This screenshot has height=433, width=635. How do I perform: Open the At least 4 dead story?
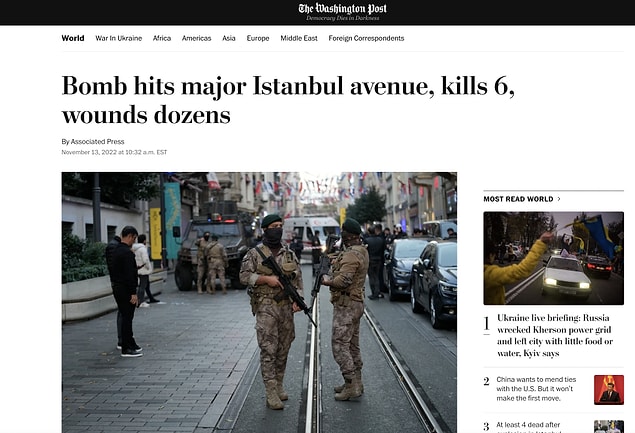[x=528, y=427]
